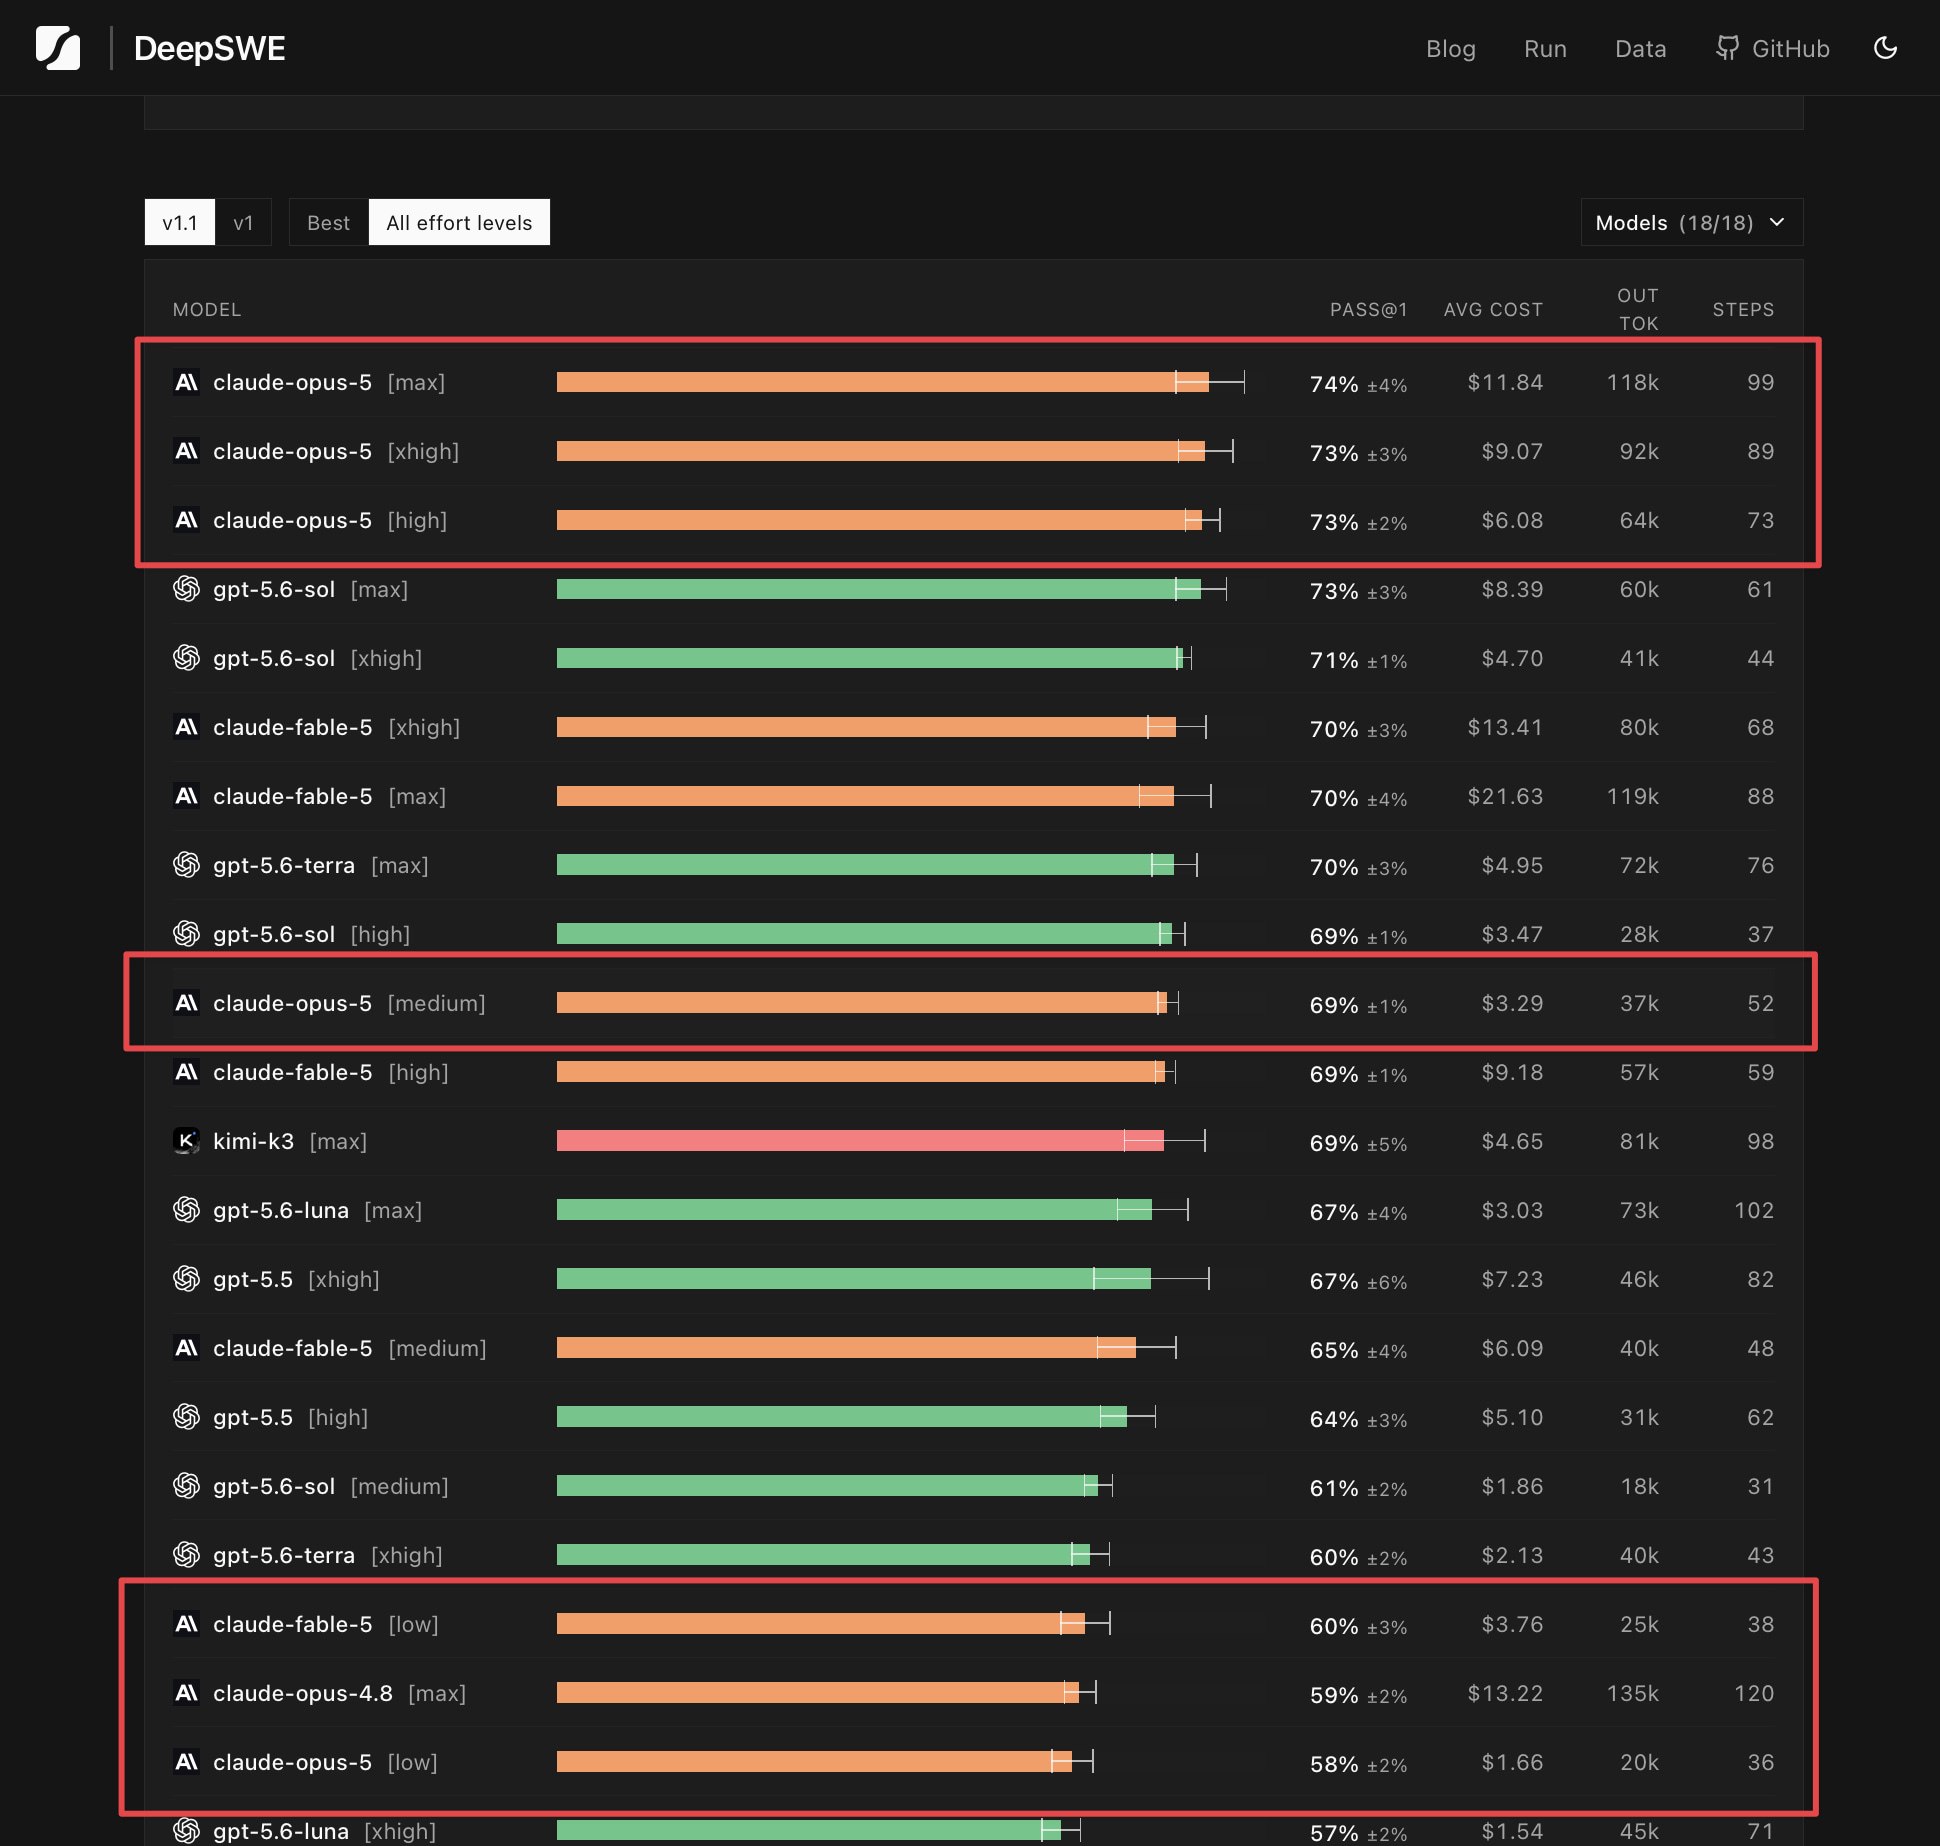1940x1846 pixels.
Task: Open the Run menu item
Action: point(1545,48)
